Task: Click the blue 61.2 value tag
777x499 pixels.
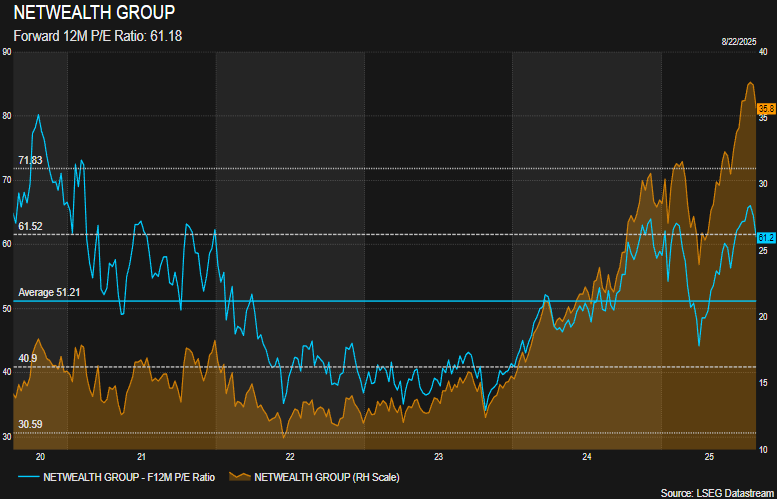Action: coord(767,237)
